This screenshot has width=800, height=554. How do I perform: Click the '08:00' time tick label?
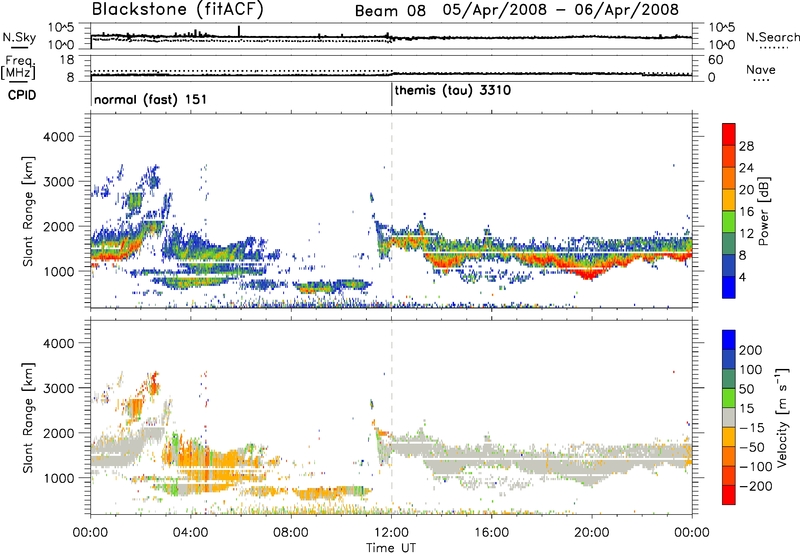291,533
